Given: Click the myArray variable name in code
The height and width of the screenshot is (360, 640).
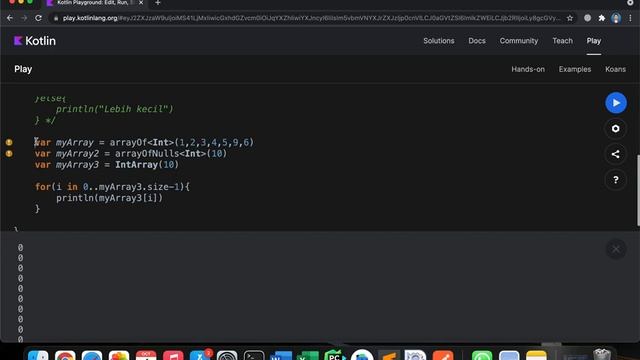Looking at the screenshot, I should (75, 142).
